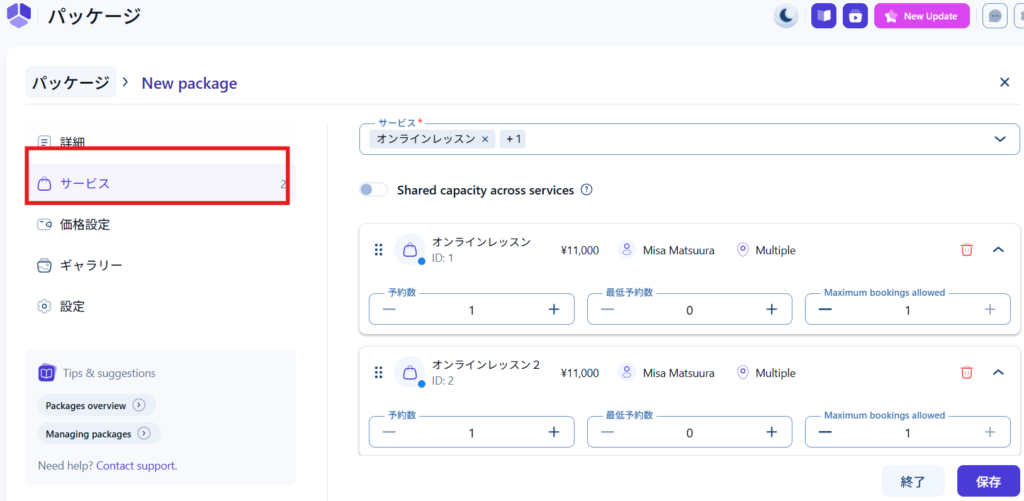Open the video tutorials icon in header

pos(855,16)
